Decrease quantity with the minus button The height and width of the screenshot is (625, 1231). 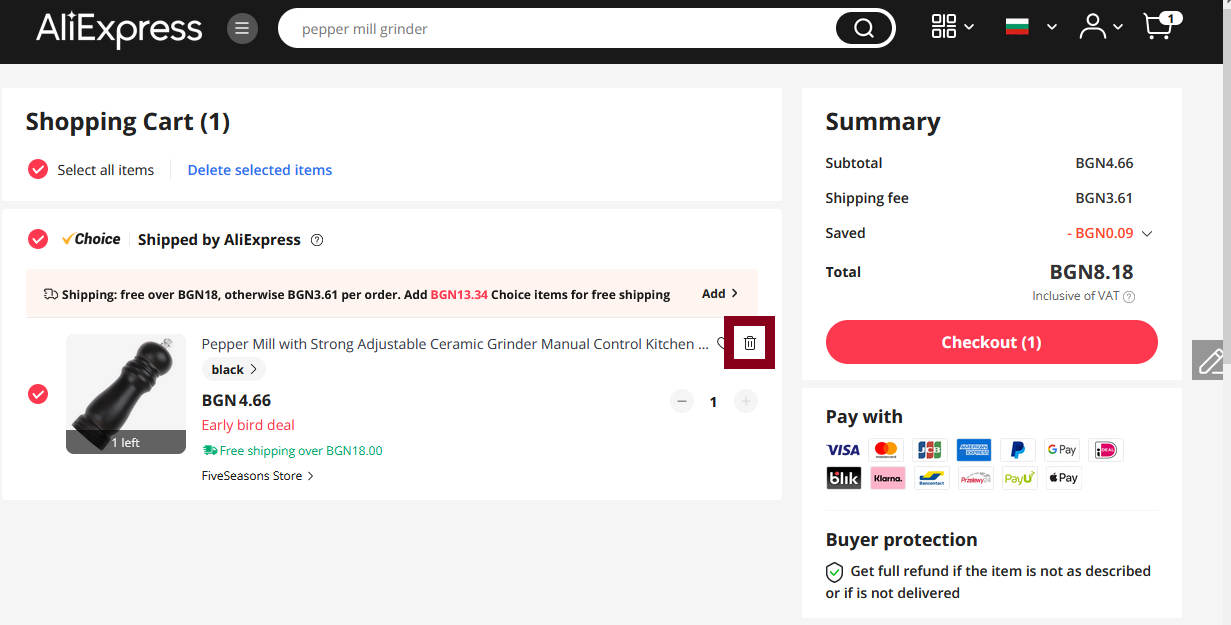click(x=682, y=402)
